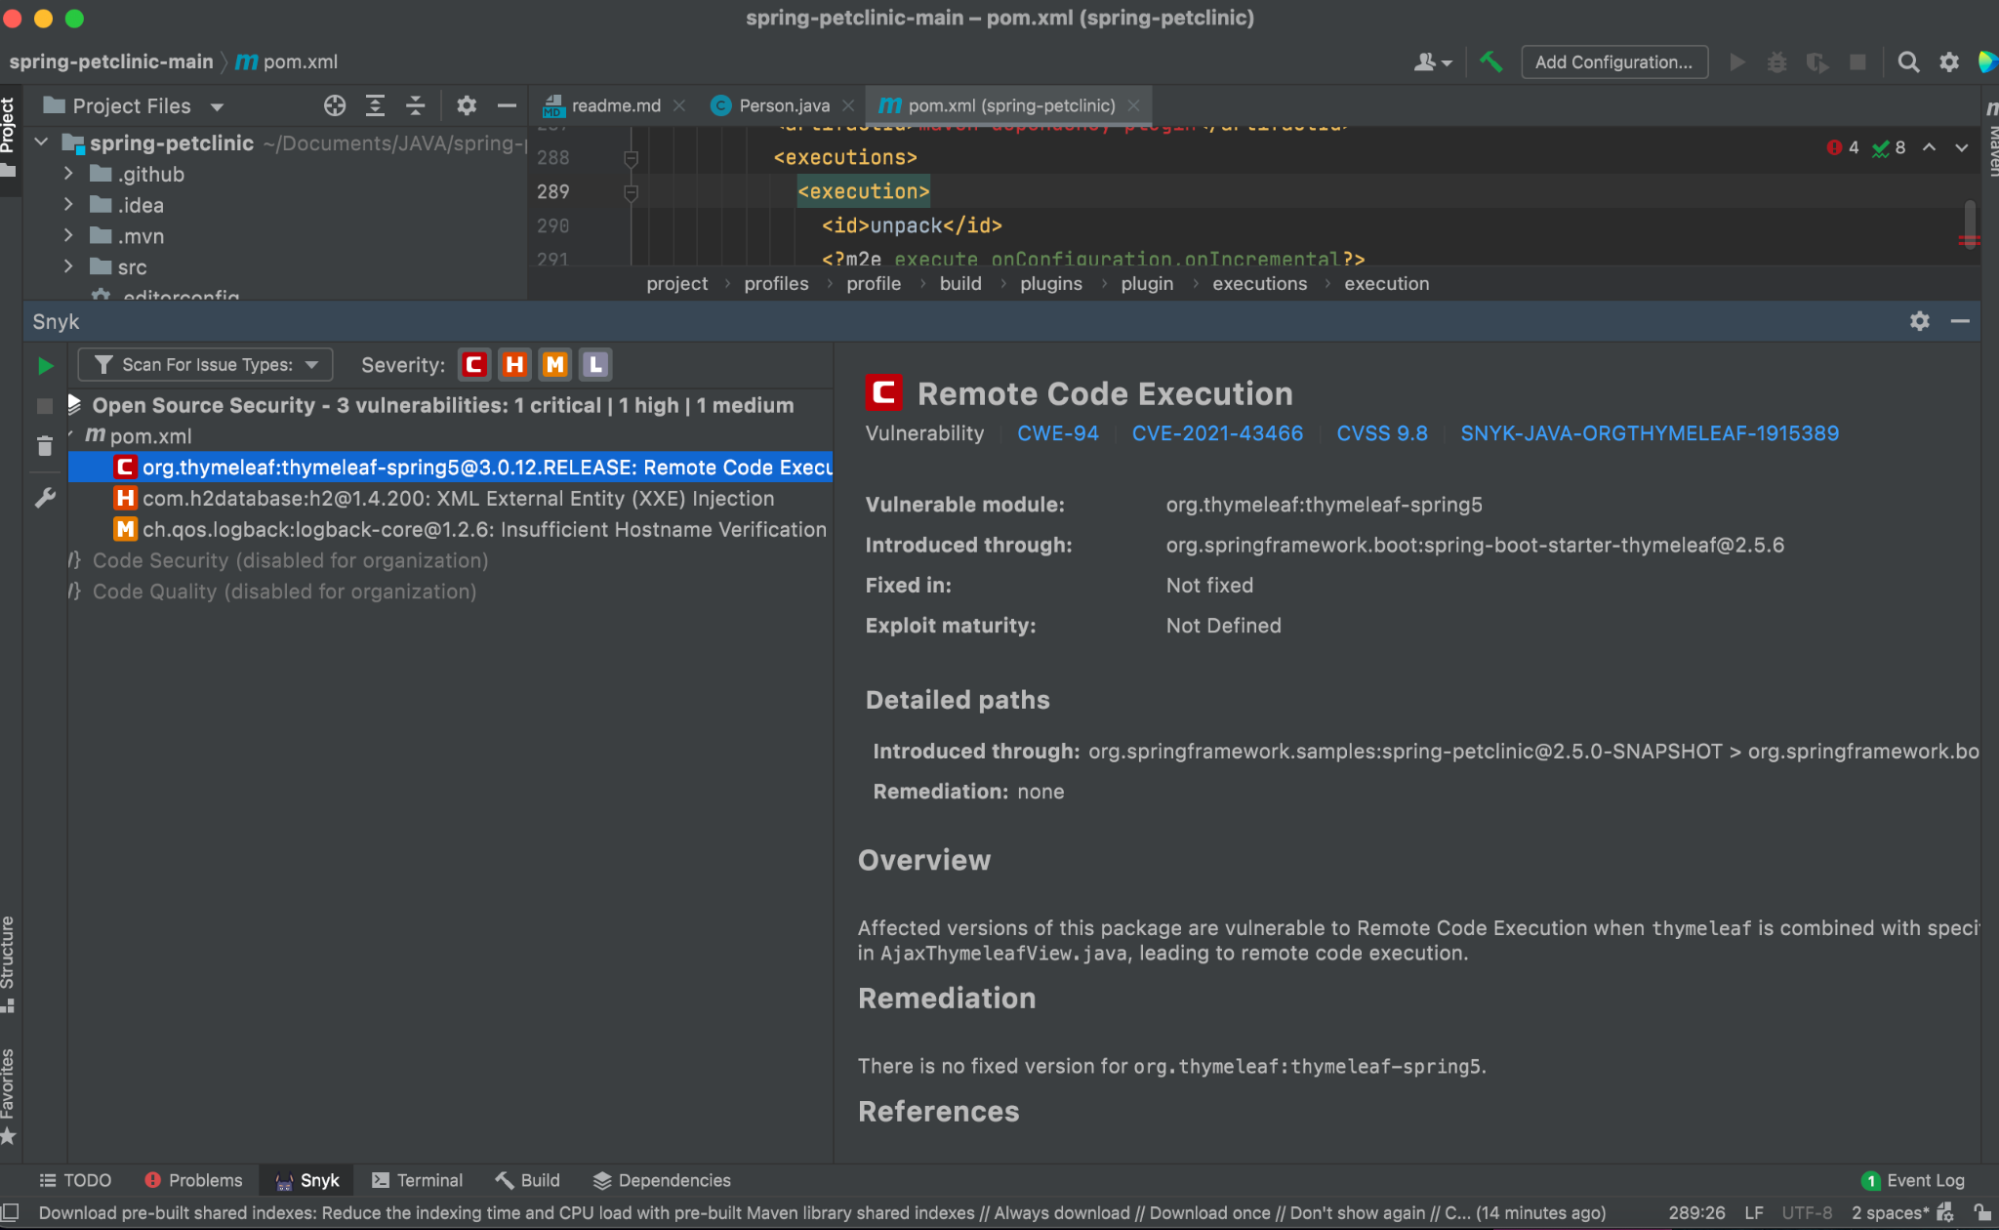Toggle Low severity filter
Image resolution: width=1999 pixels, height=1230 pixels.
point(595,365)
